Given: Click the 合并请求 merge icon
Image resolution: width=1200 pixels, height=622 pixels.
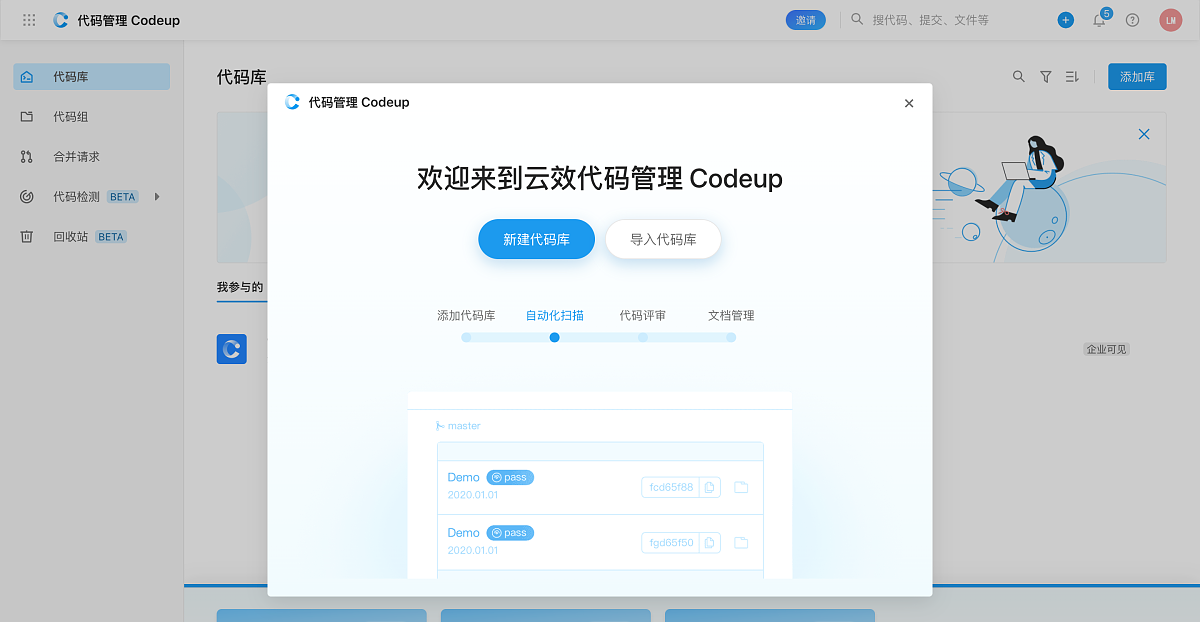Looking at the screenshot, I should 27,157.
